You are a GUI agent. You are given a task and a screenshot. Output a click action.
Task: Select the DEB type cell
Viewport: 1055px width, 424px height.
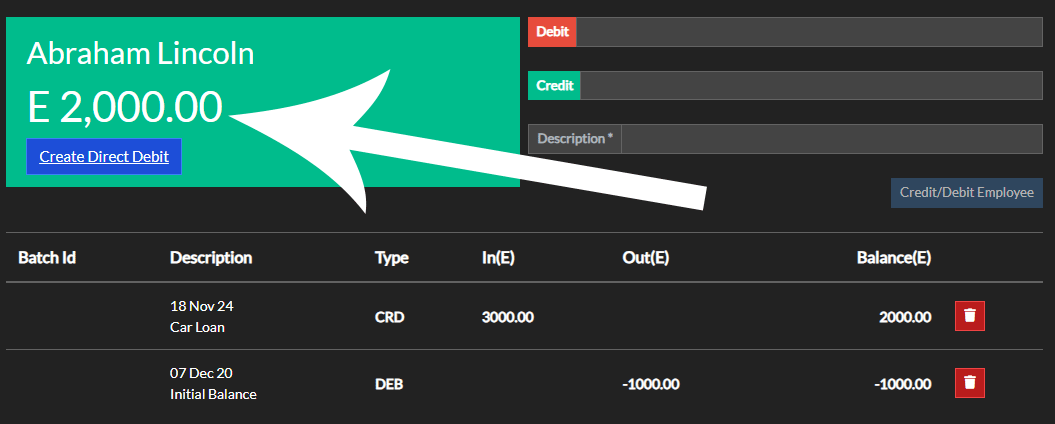pyautogui.click(x=392, y=384)
